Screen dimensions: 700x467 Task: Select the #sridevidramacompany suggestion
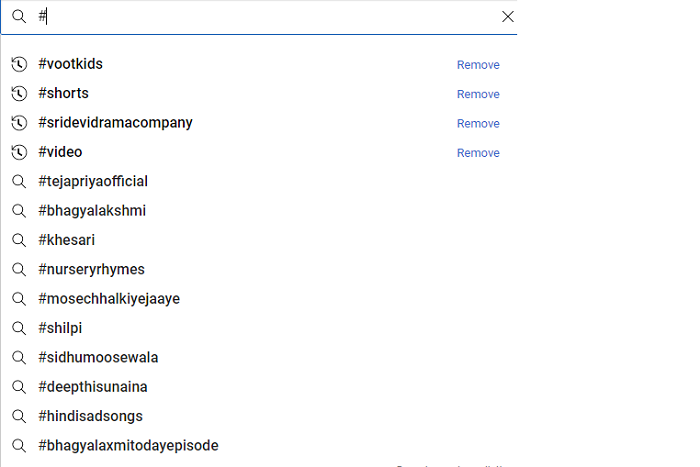[x=115, y=123]
